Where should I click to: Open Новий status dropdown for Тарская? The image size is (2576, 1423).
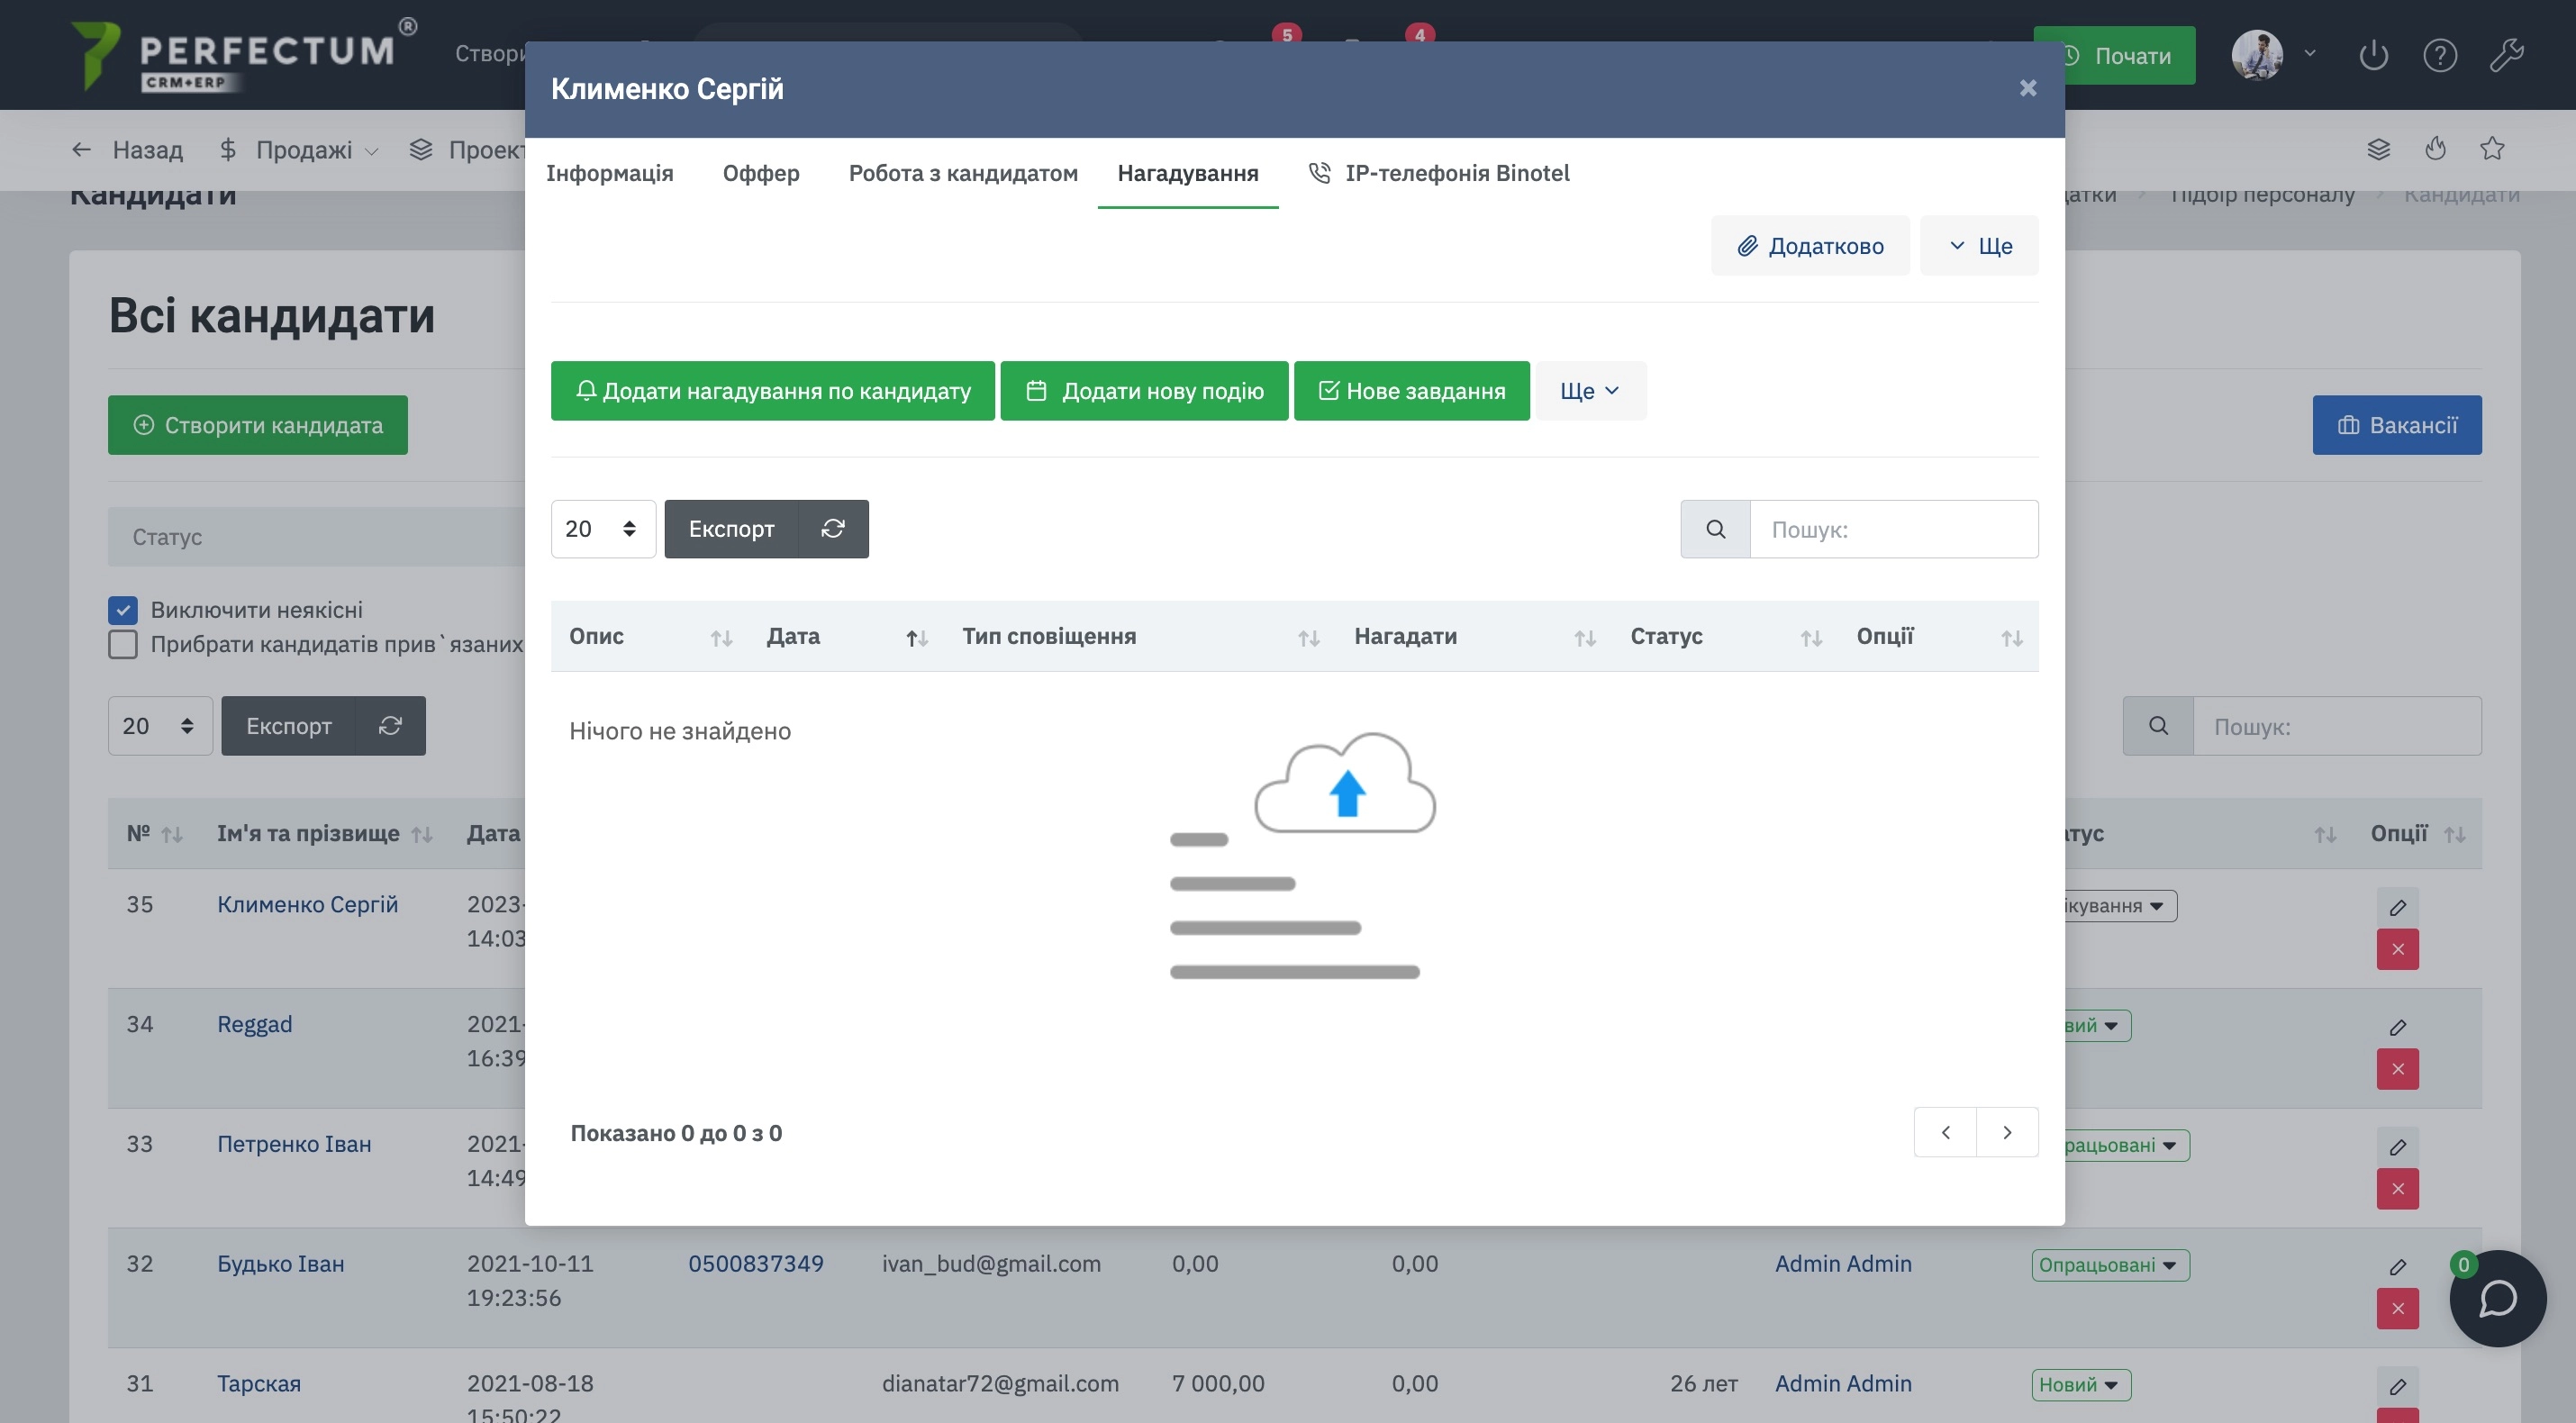[2081, 1385]
